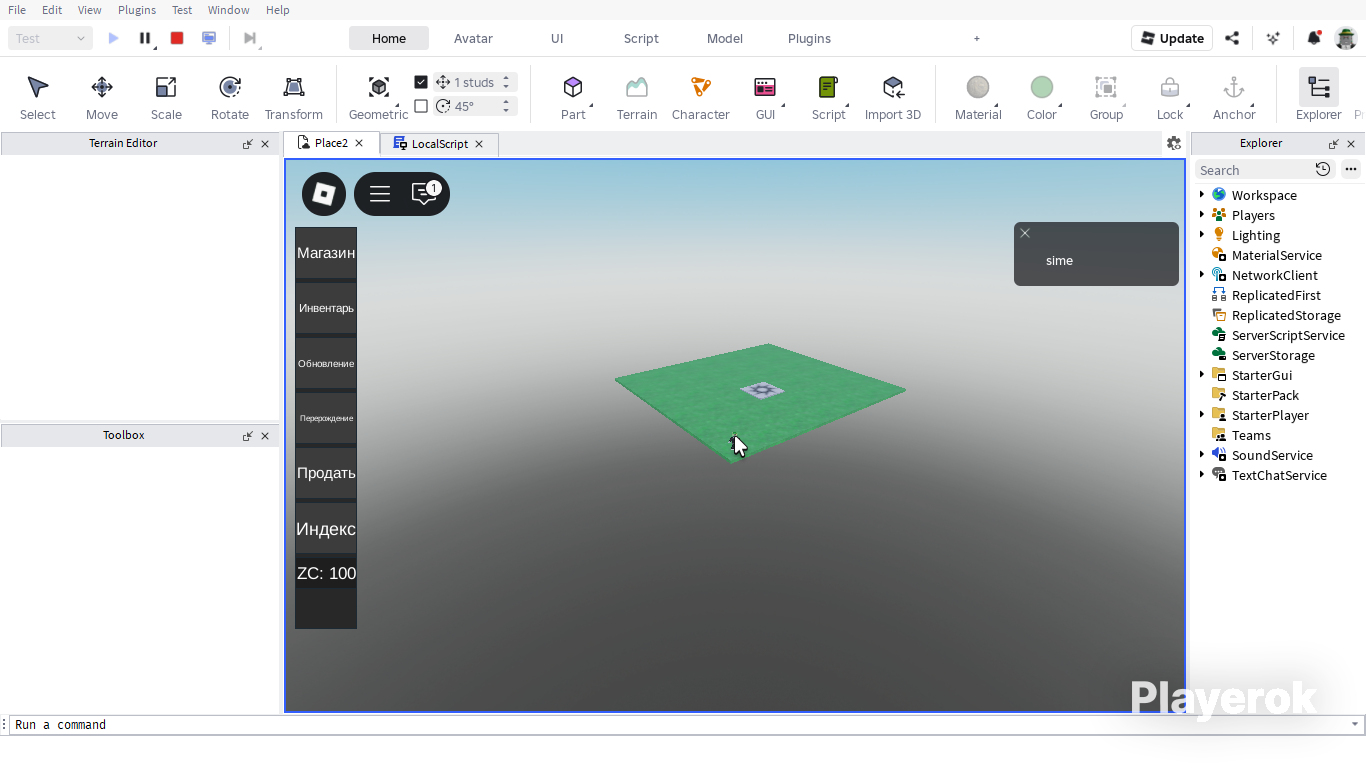
Task: Click the Group tool
Action: pos(1106,97)
